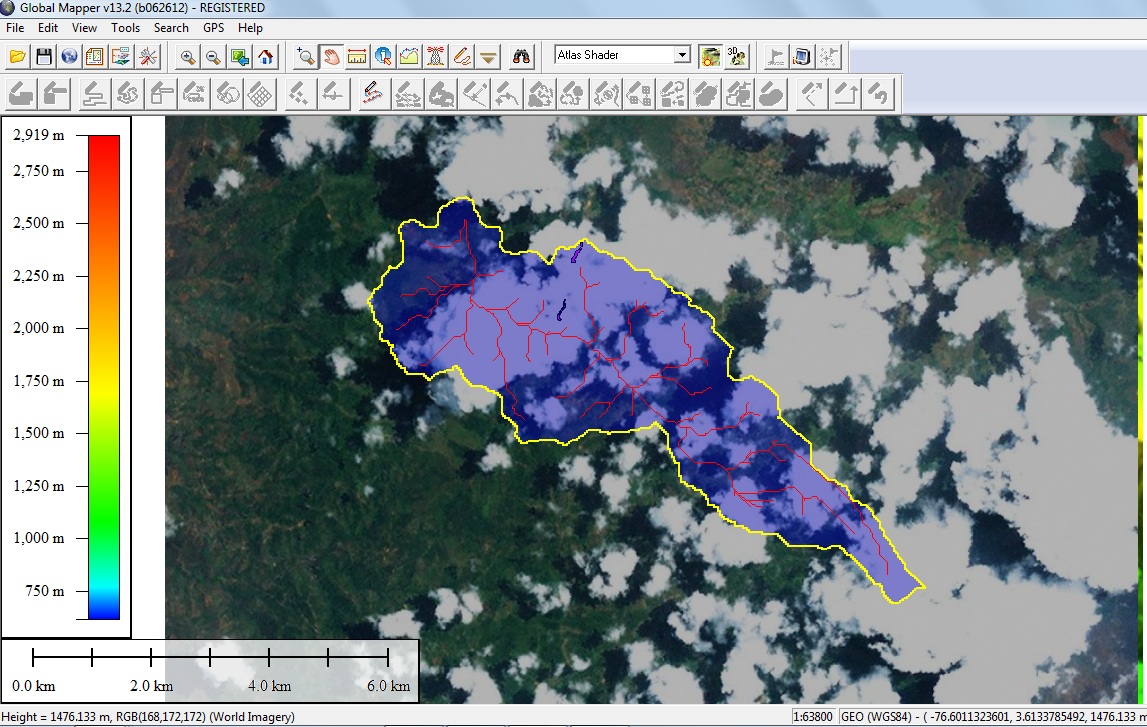
Task: Select the Zoom tool magnifier
Action: 306,56
